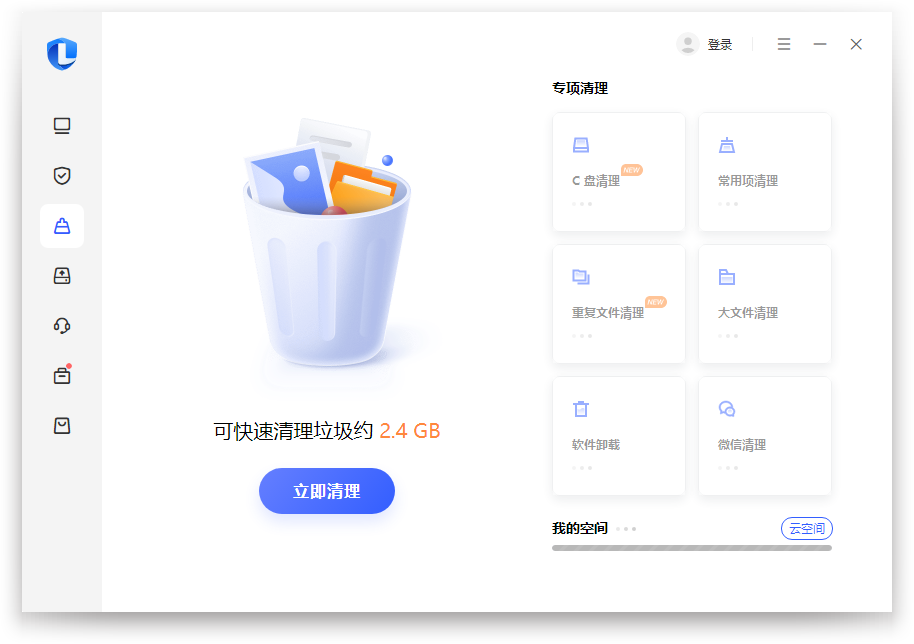Click the storage usage progress bar
This screenshot has height=644, width=914.
pos(690,547)
